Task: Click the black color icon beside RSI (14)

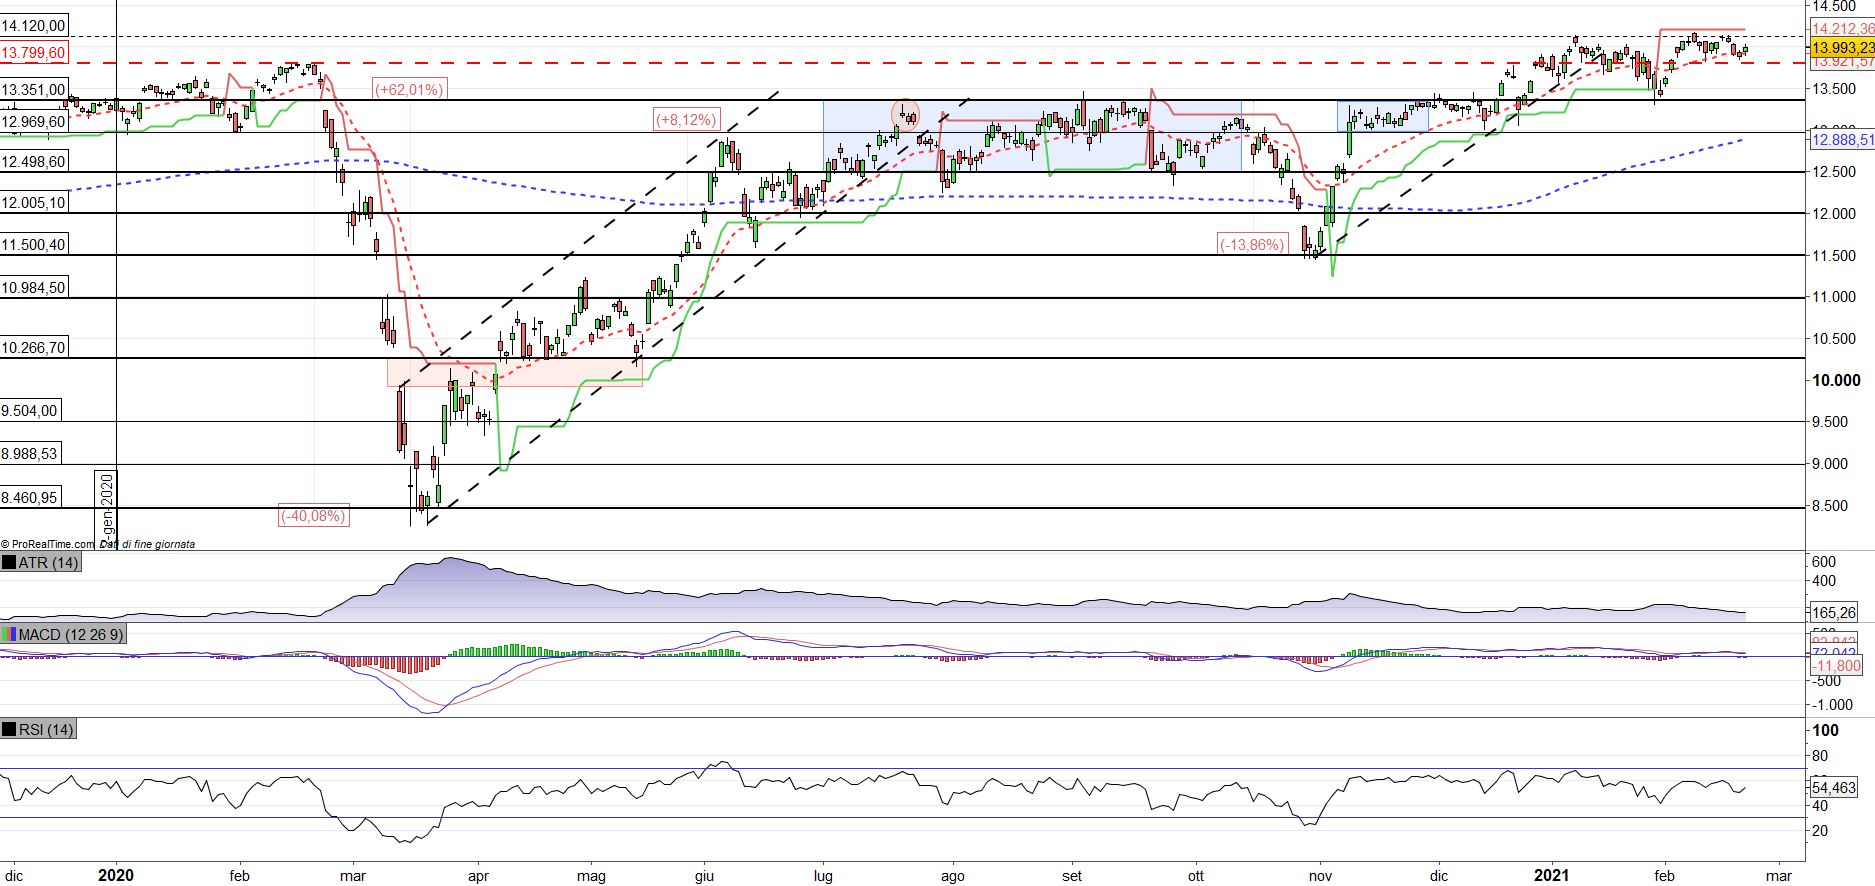Action: click(10, 730)
